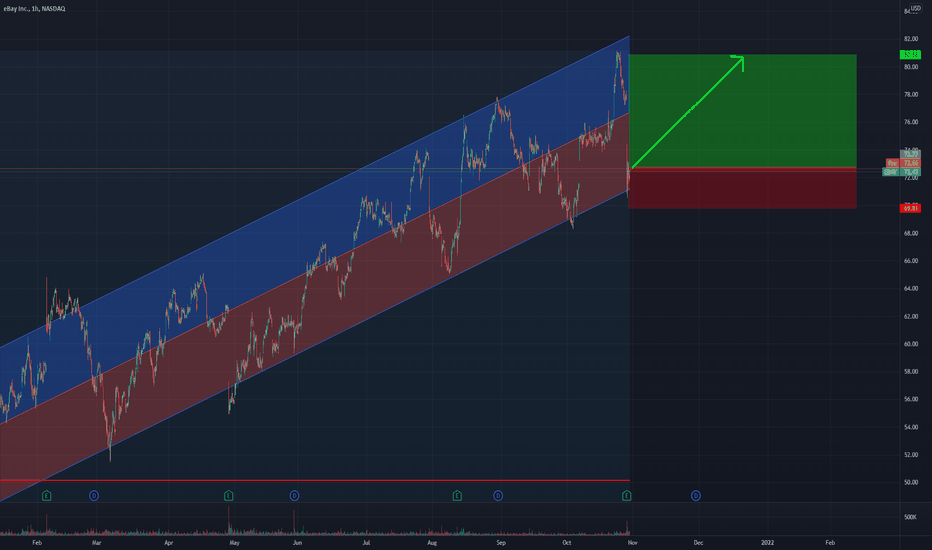Click the Sep time axis label
The image size is (932, 550).
tap(501, 542)
